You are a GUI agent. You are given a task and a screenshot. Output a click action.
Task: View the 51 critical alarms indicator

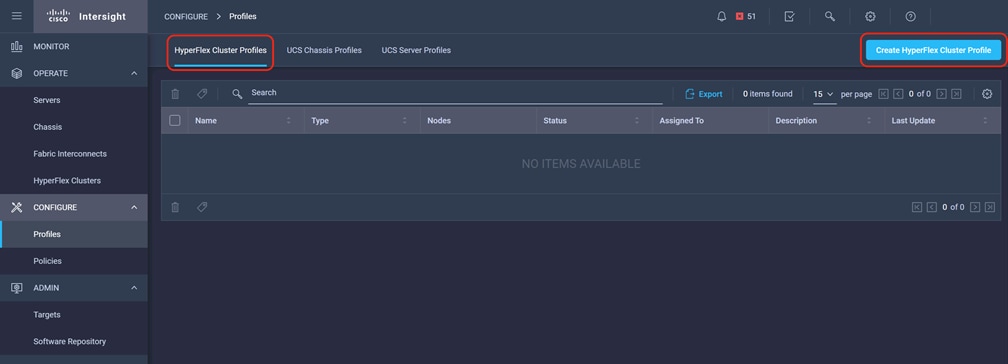click(x=746, y=17)
